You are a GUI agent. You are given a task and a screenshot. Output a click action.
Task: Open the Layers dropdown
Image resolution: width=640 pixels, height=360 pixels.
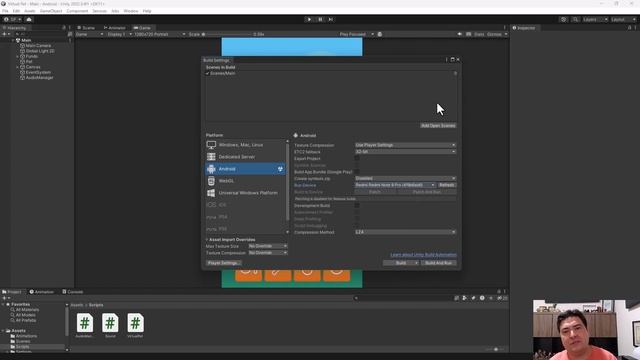(x=595, y=19)
